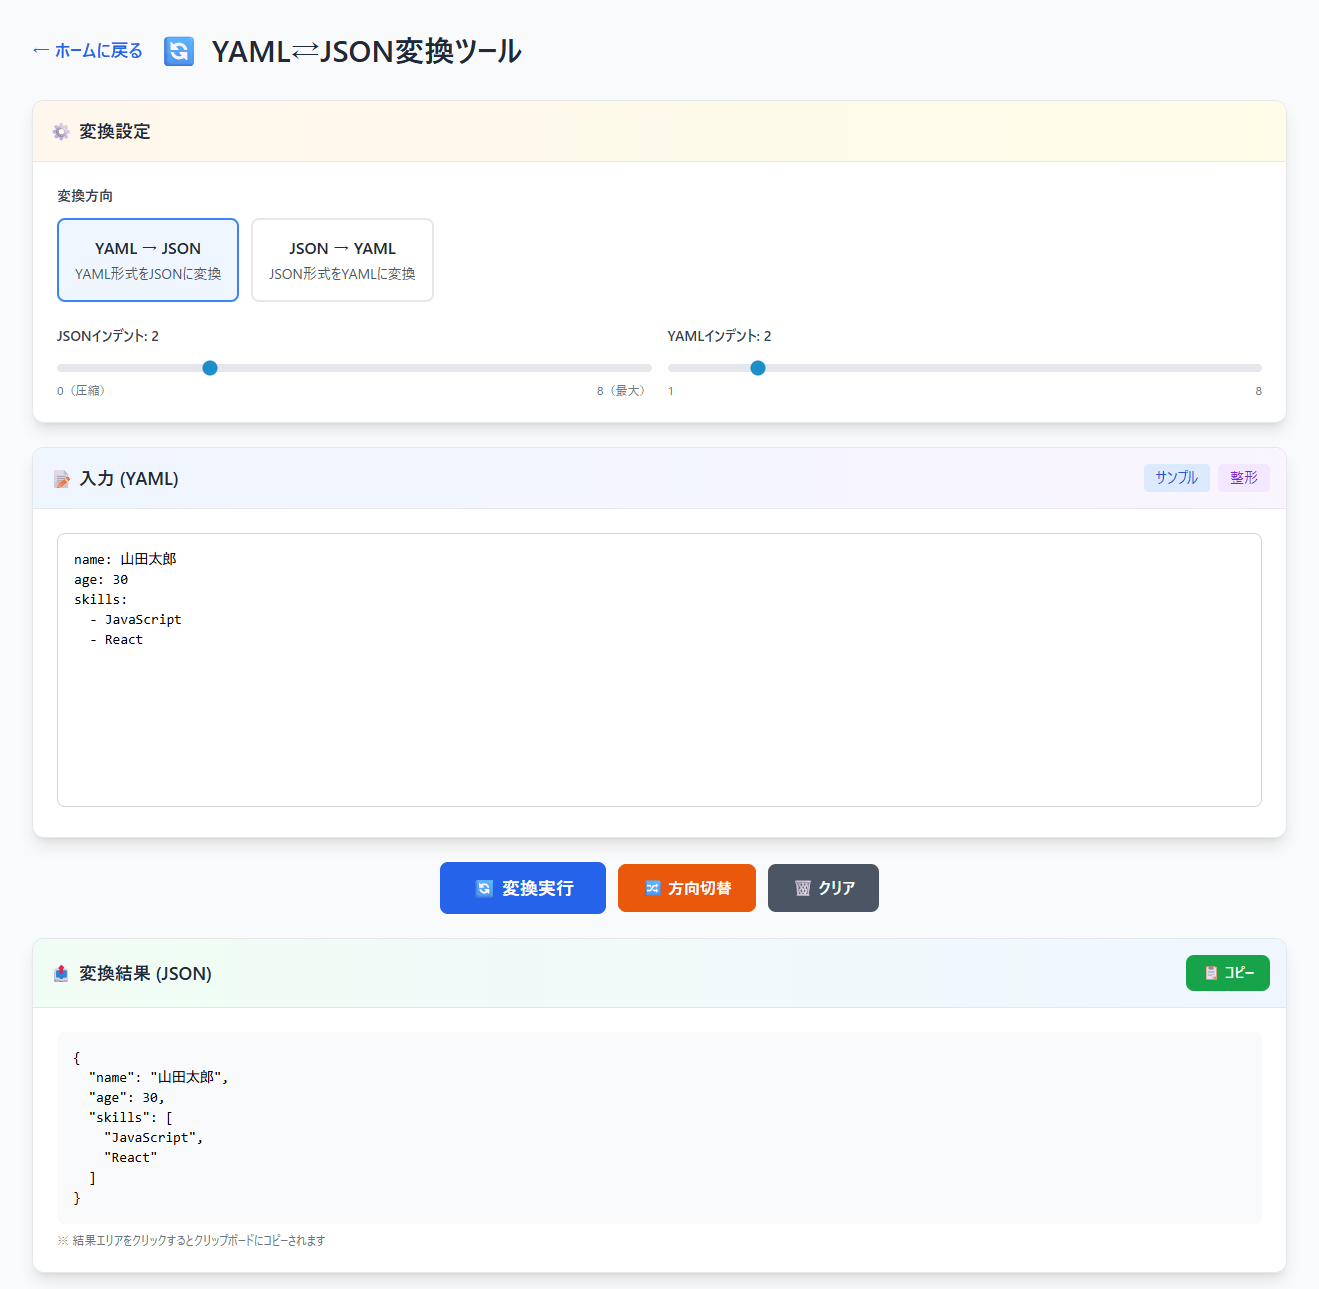Load sample data with サンプル button

tap(1176, 478)
